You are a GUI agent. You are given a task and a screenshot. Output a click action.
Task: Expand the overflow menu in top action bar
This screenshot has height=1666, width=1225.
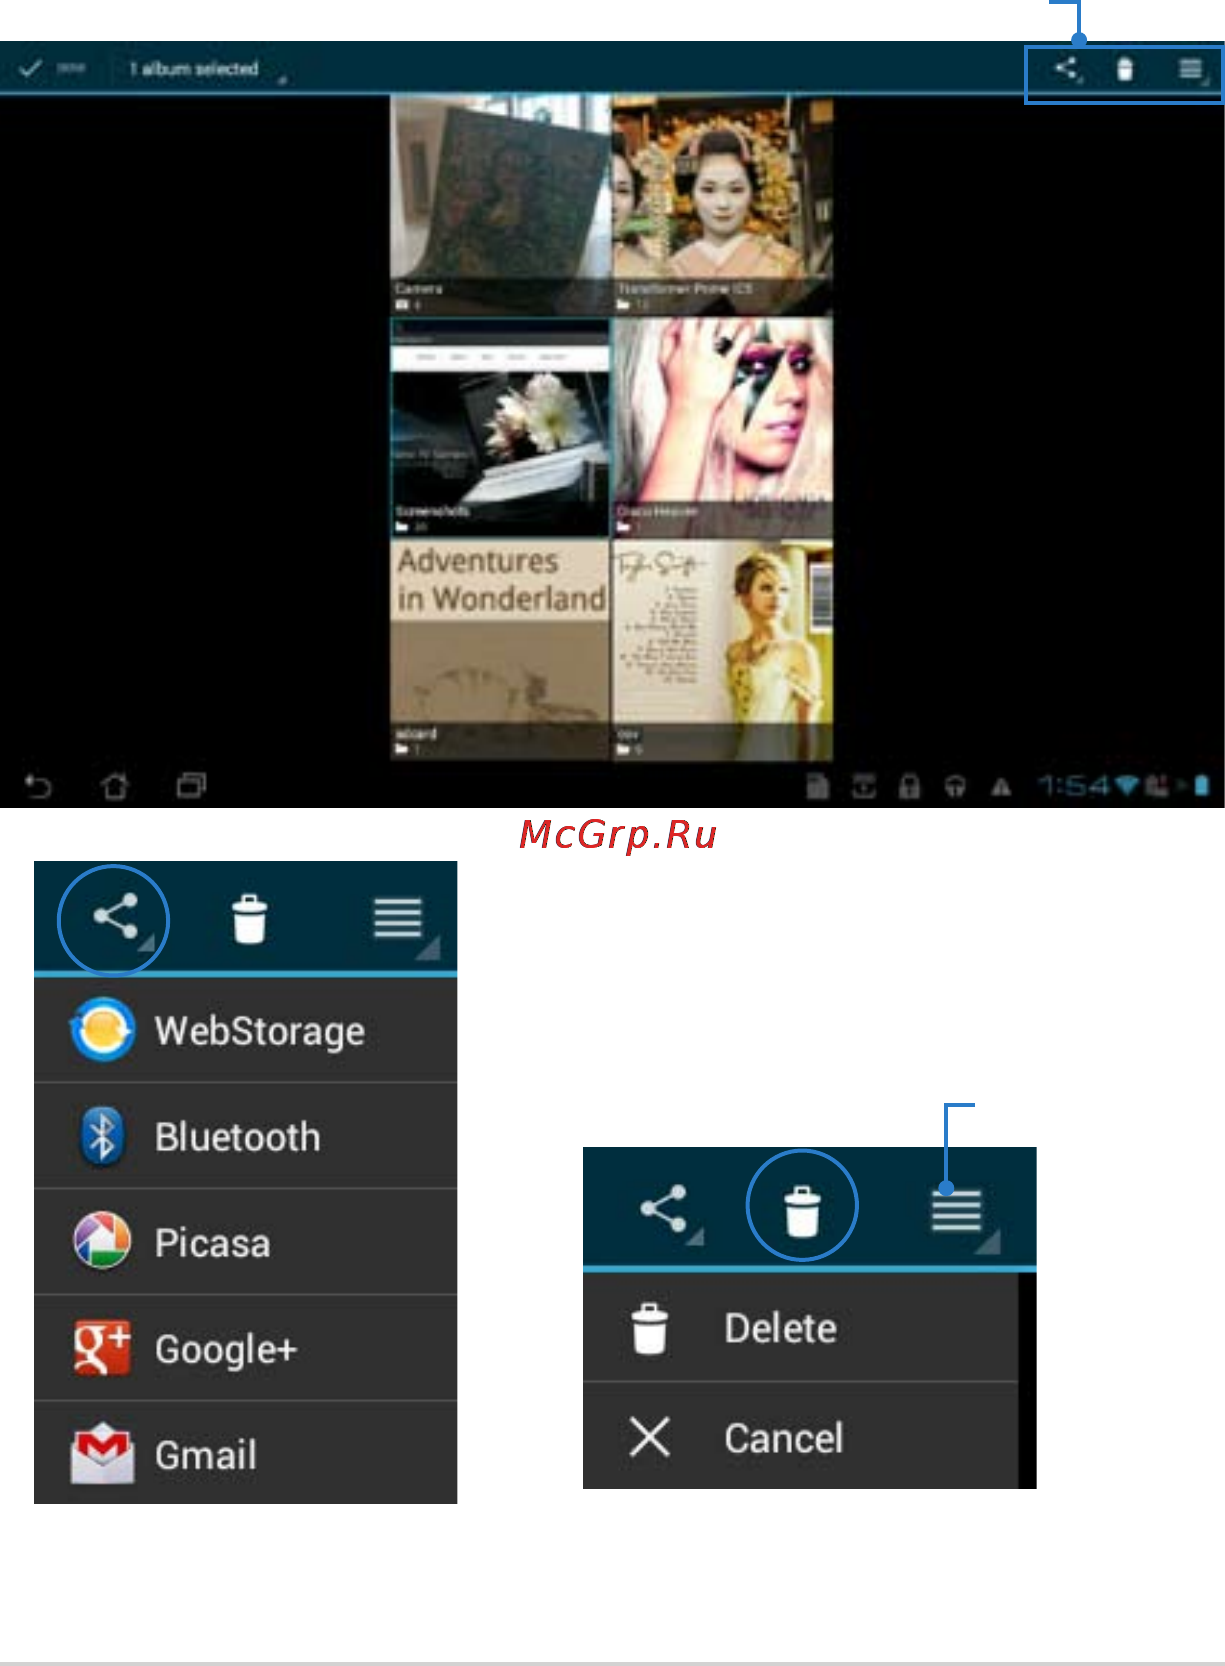pyautogui.click(x=1190, y=69)
